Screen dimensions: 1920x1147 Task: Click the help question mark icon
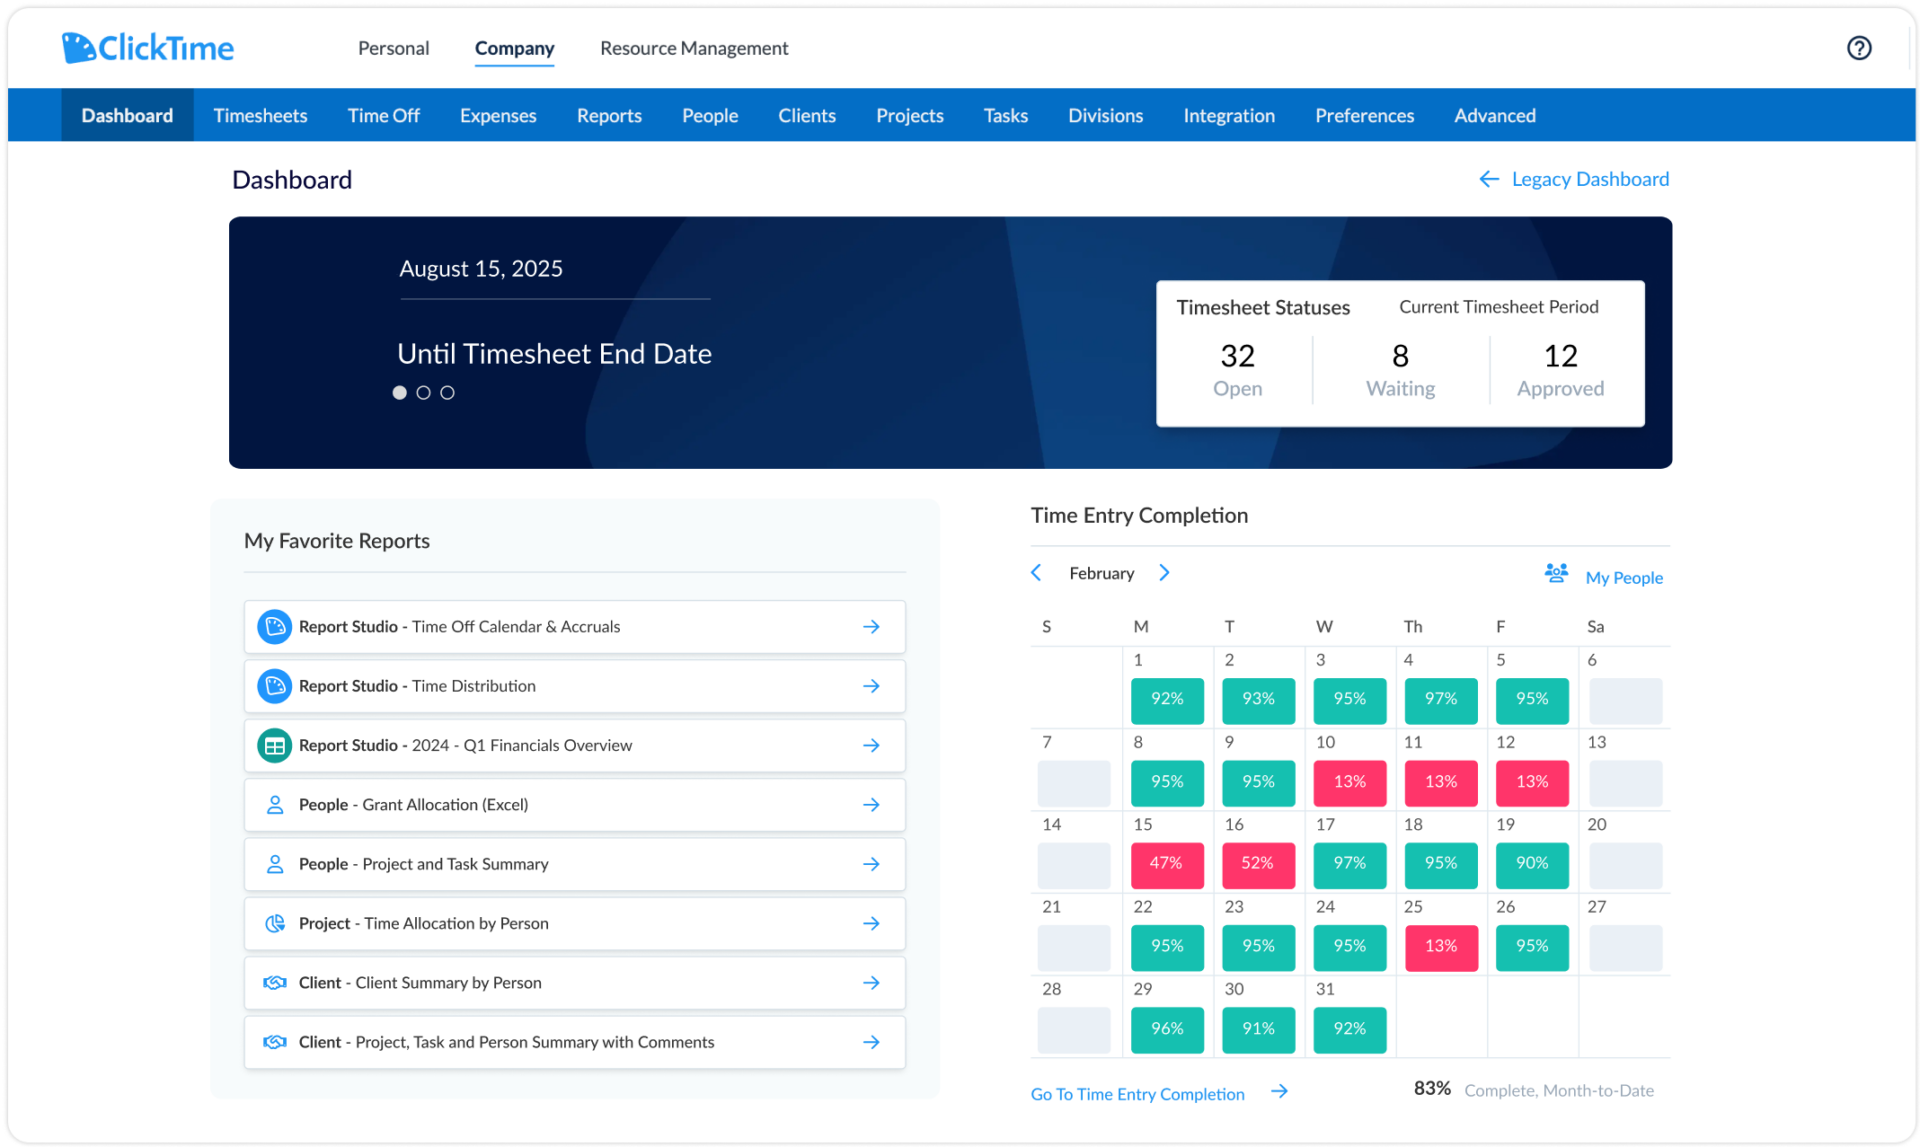click(1858, 48)
